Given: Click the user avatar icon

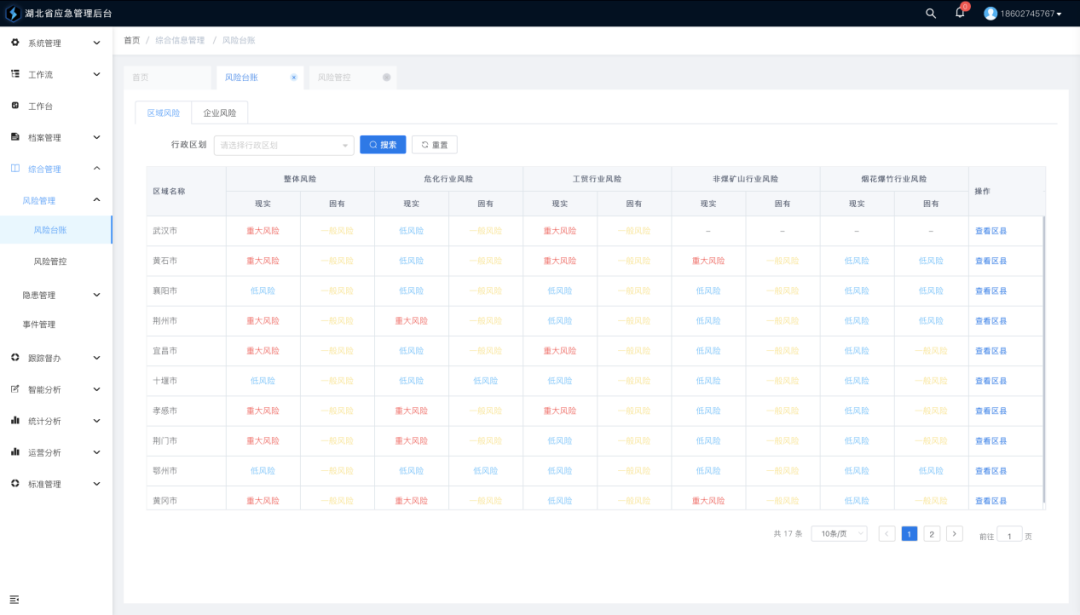Looking at the screenshot, I should pos(990,13).
